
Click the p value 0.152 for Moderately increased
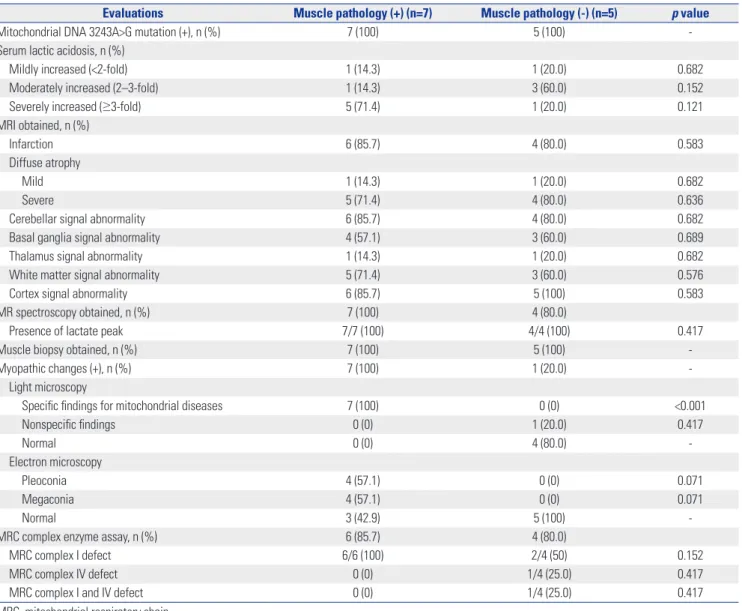[690, 88]
